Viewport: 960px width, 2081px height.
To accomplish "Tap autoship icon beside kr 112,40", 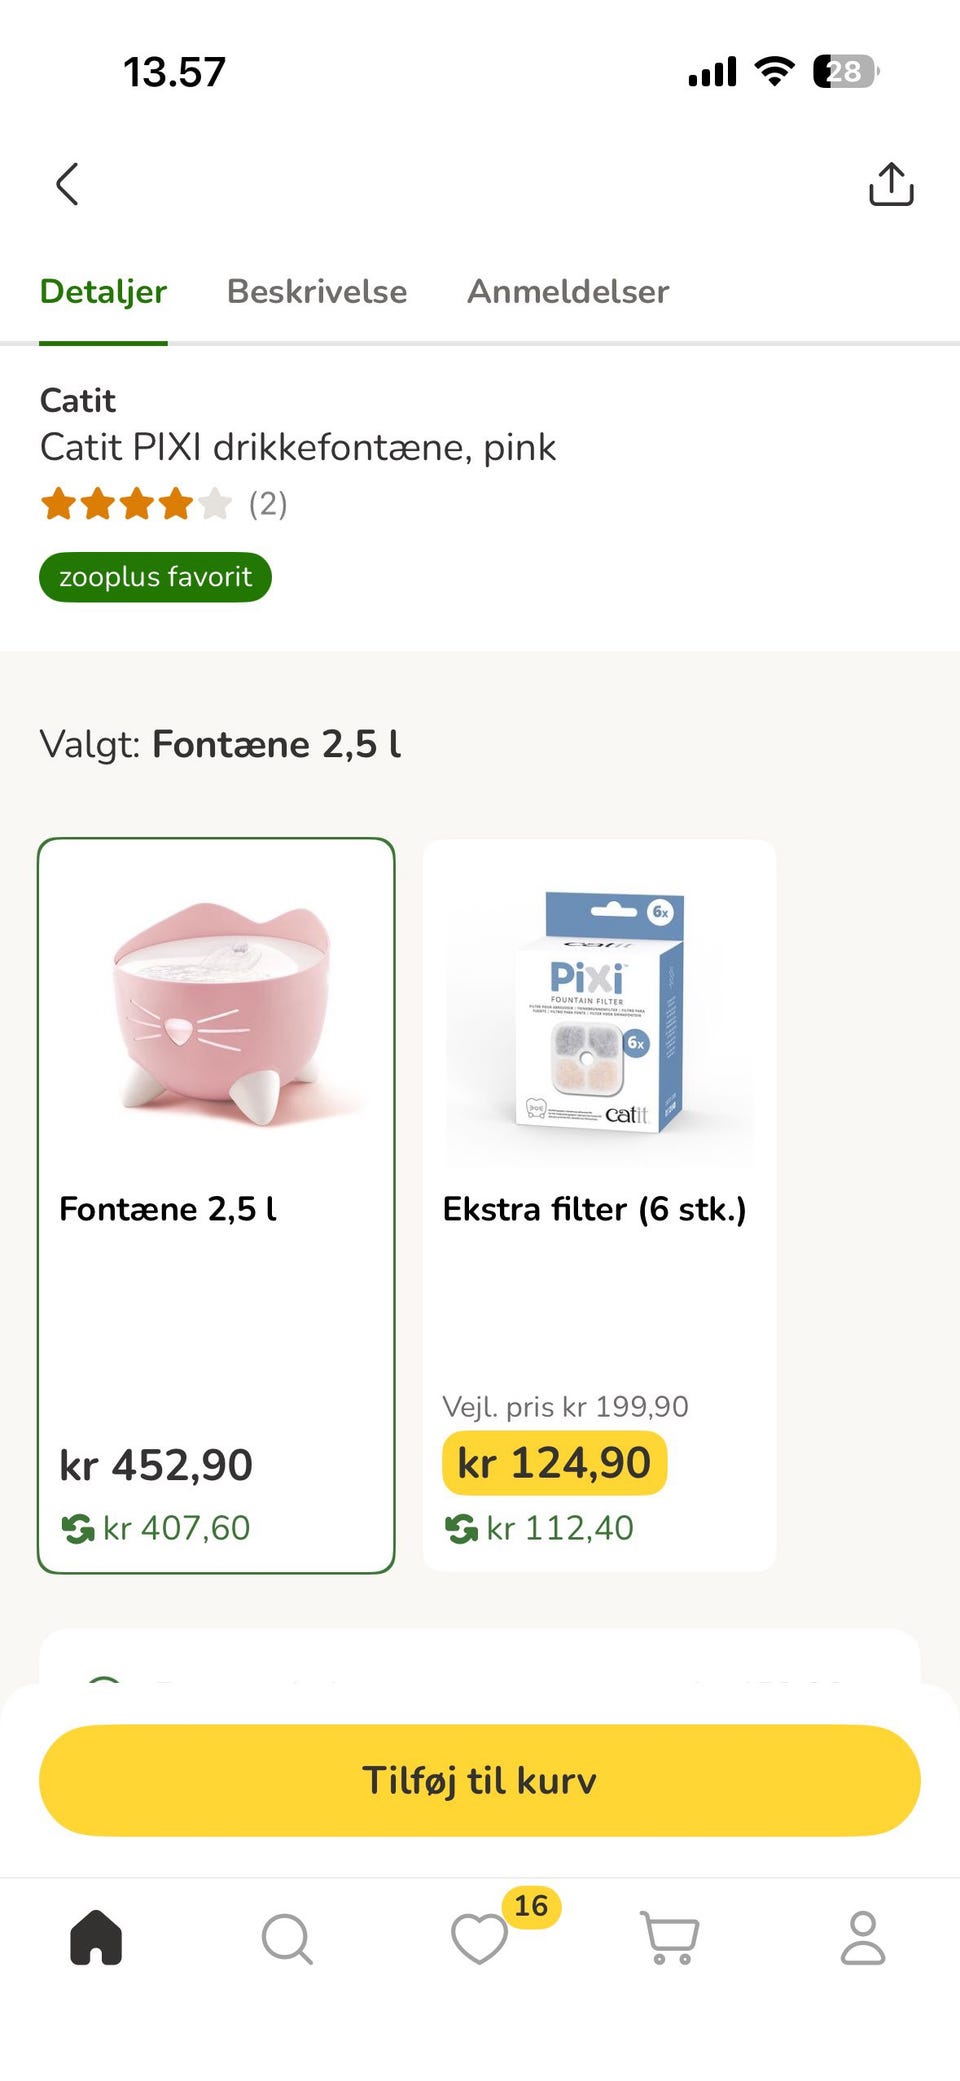I will point(461,1528).
